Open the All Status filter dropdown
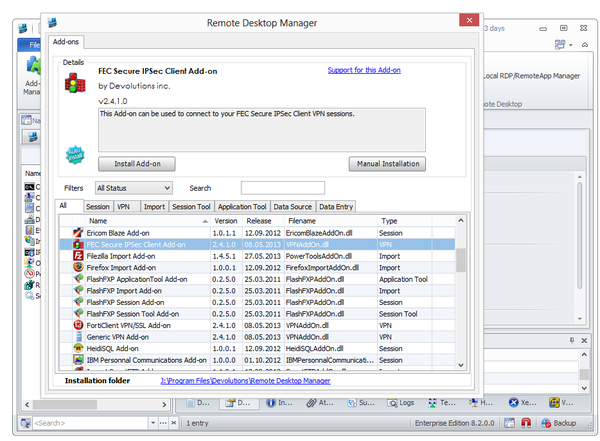Viewport: 600px width, 441px height. [134, 188]
